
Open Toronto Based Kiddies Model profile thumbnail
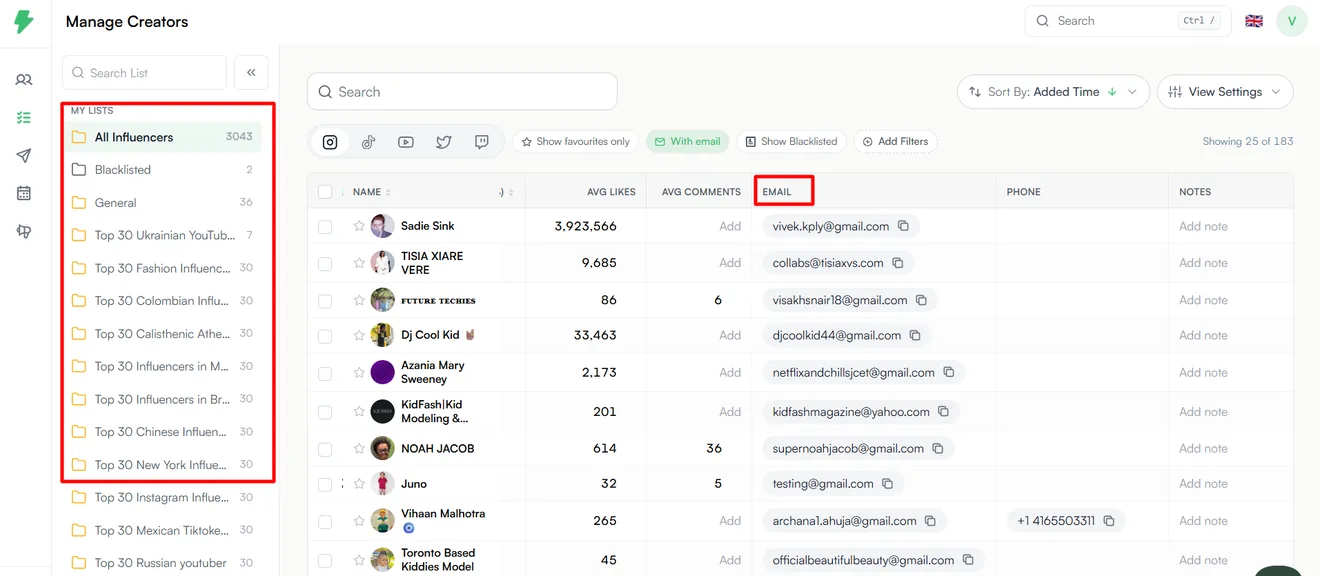(383, 560)
